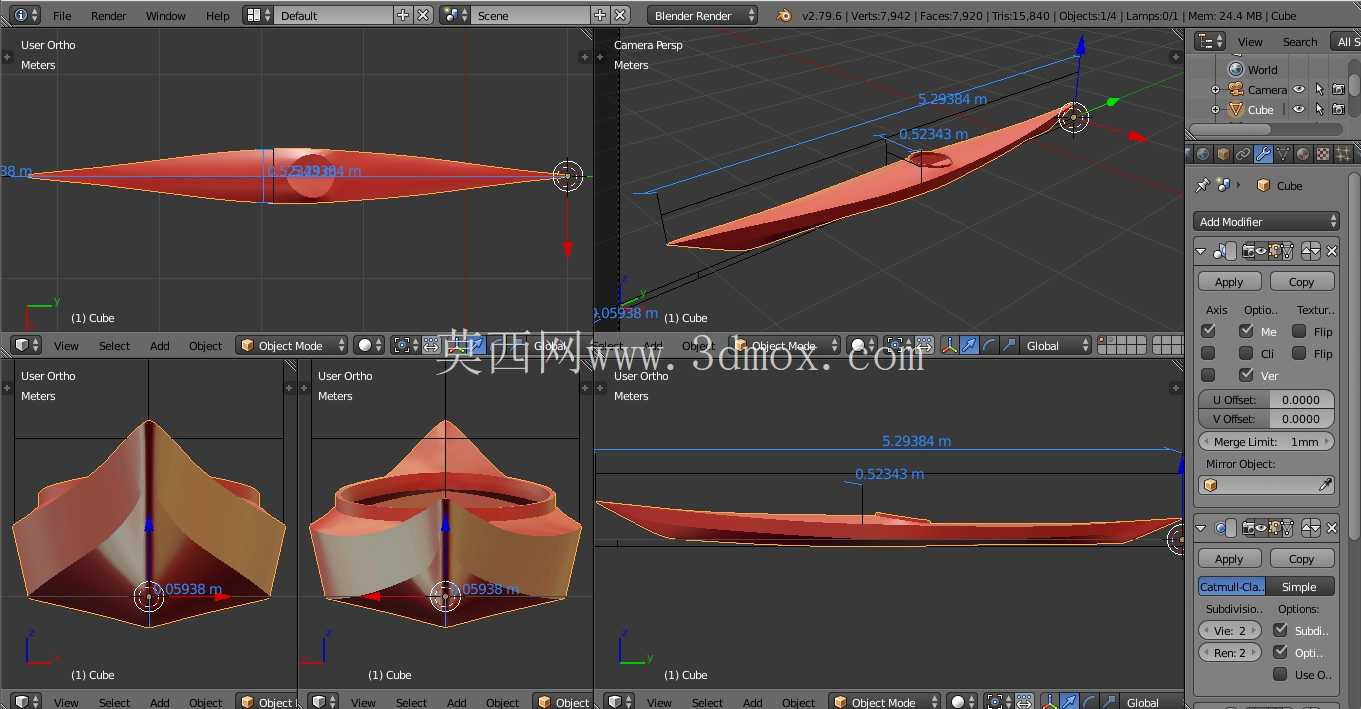Enable the Cli (Clipping) option checkbox
Viewport: 1361px width, 709px height.
point(1245,353)
